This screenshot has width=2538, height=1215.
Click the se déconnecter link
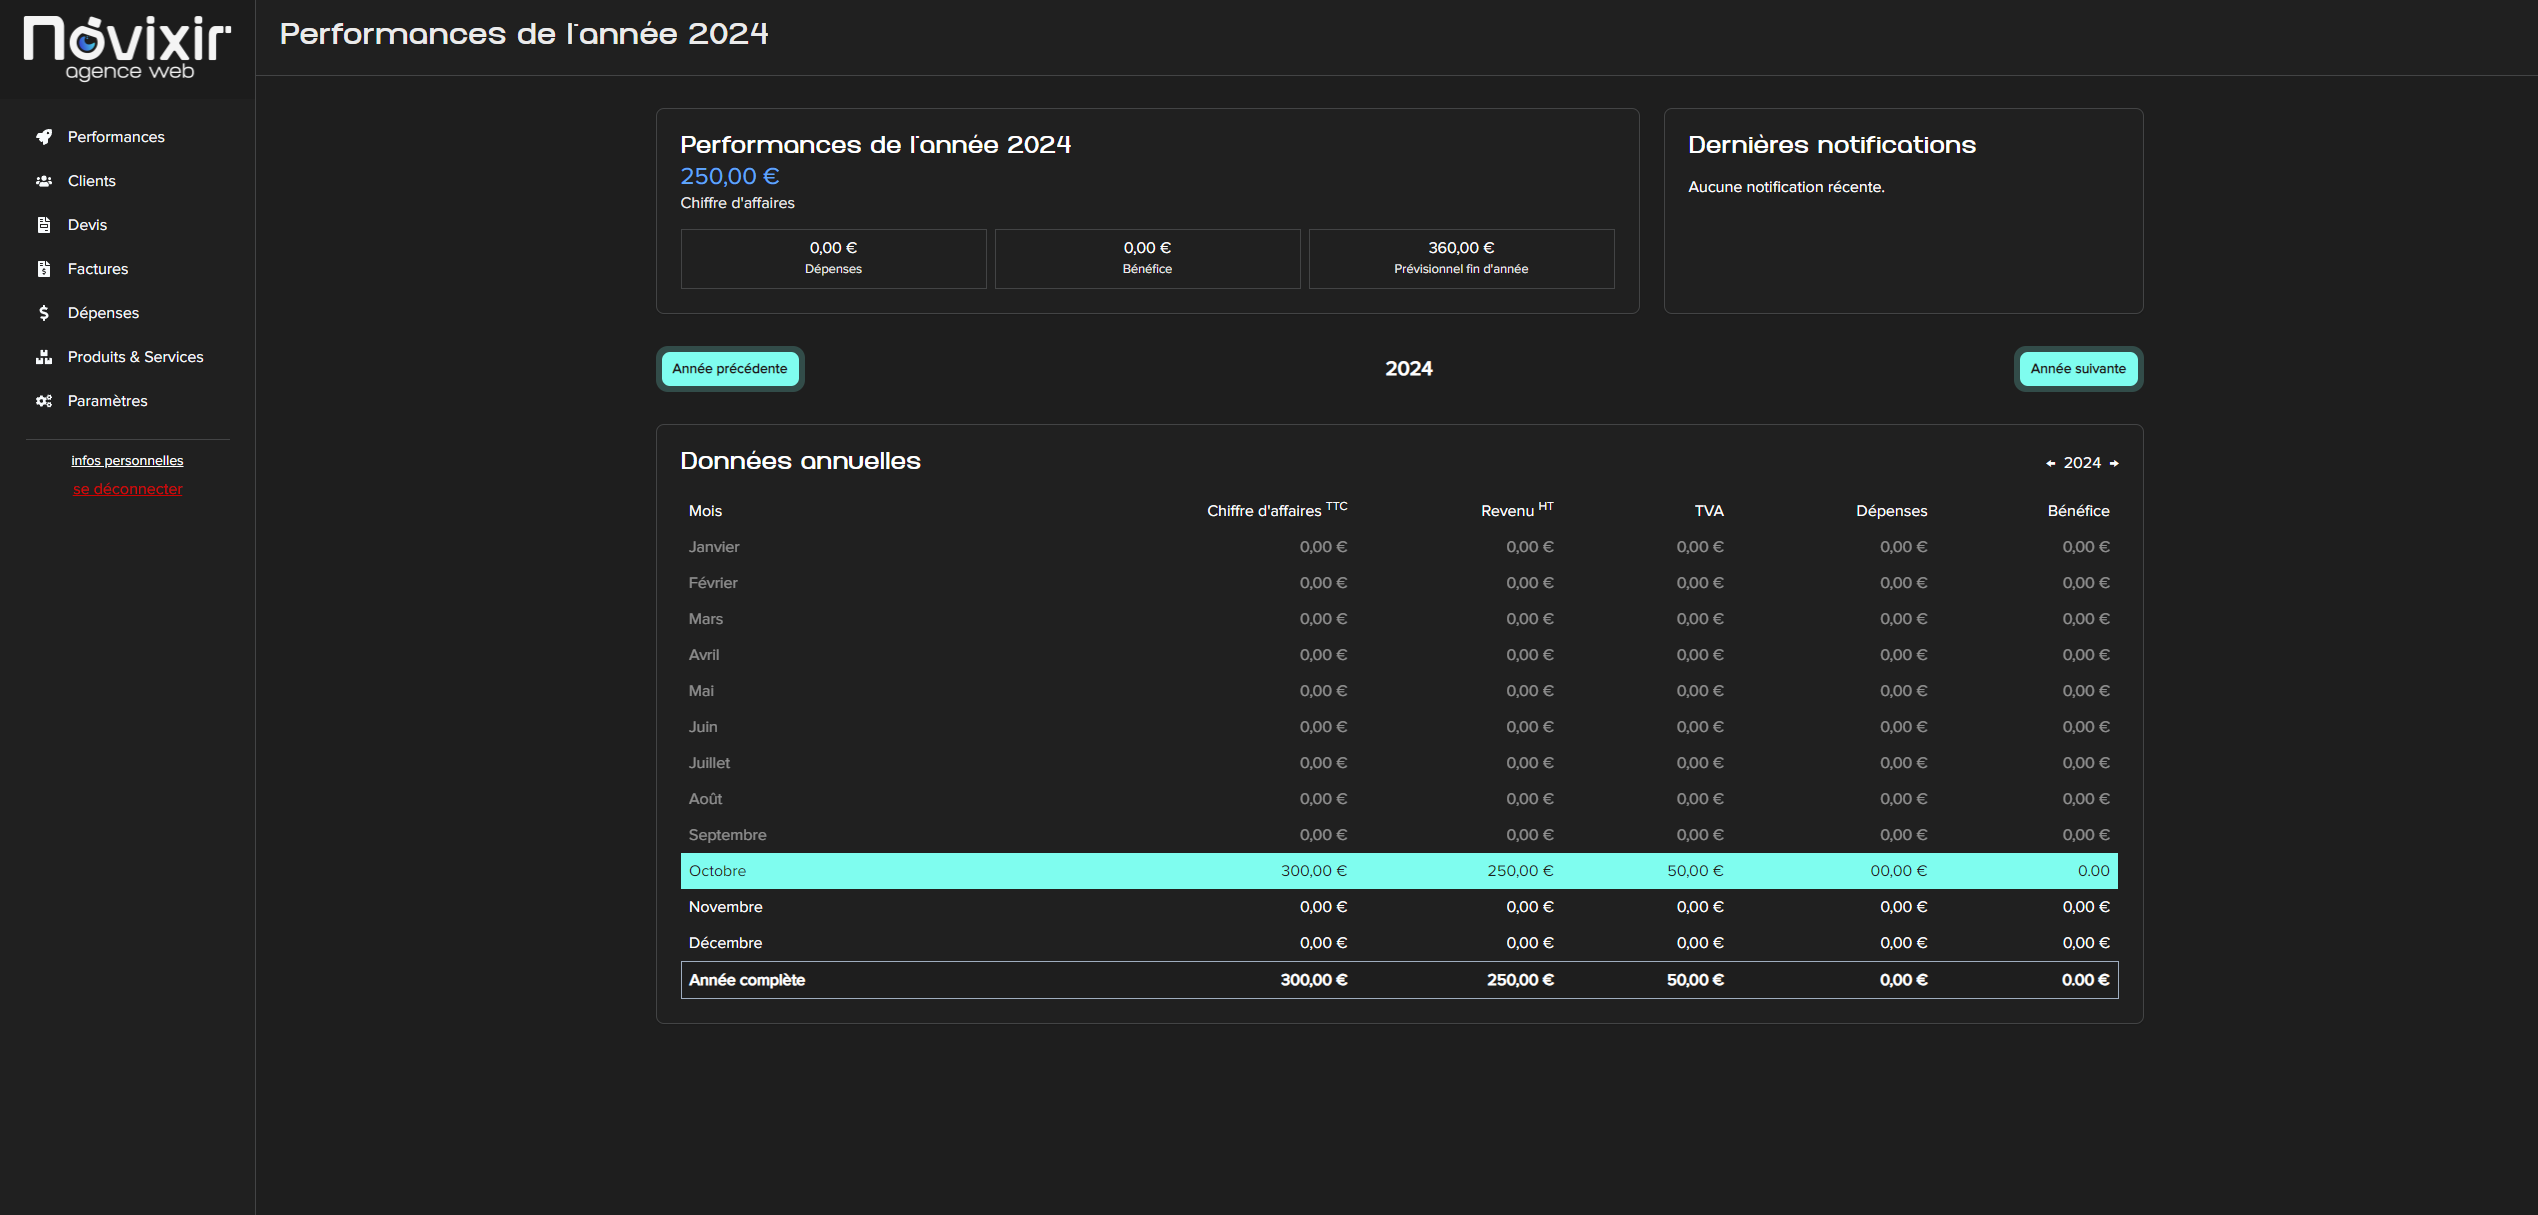(x=127, y=489)
